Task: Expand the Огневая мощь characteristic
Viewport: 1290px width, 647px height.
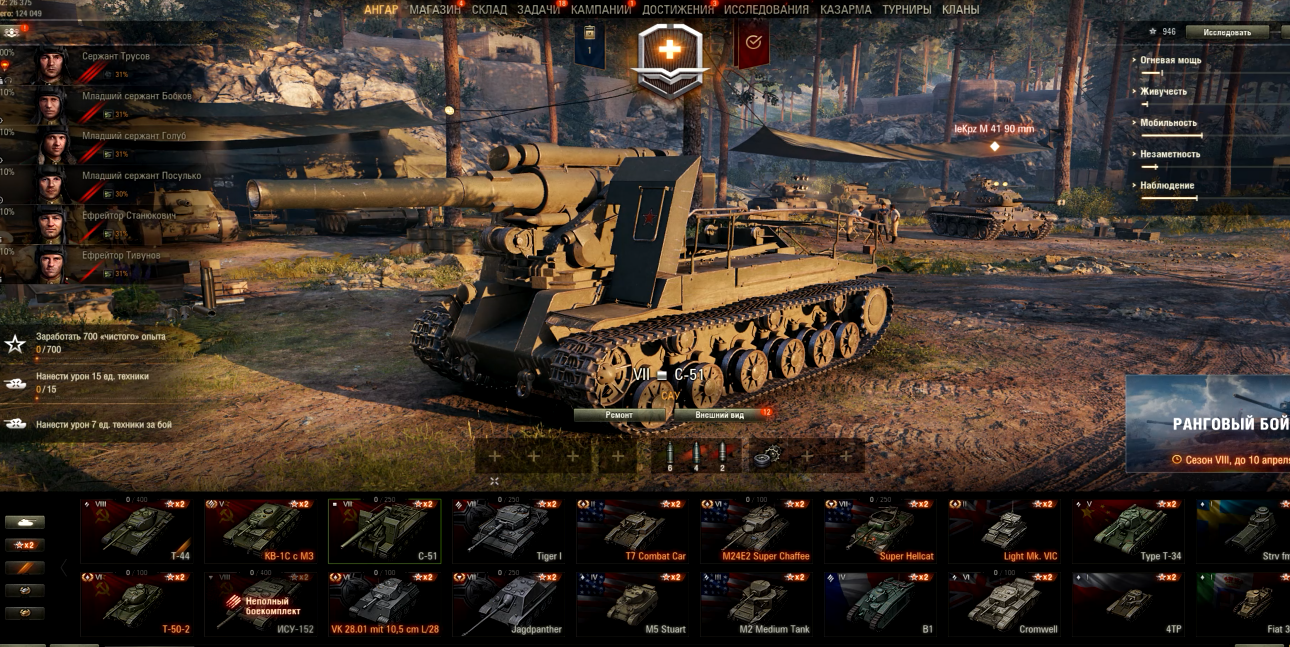Action: (1169, 60)
